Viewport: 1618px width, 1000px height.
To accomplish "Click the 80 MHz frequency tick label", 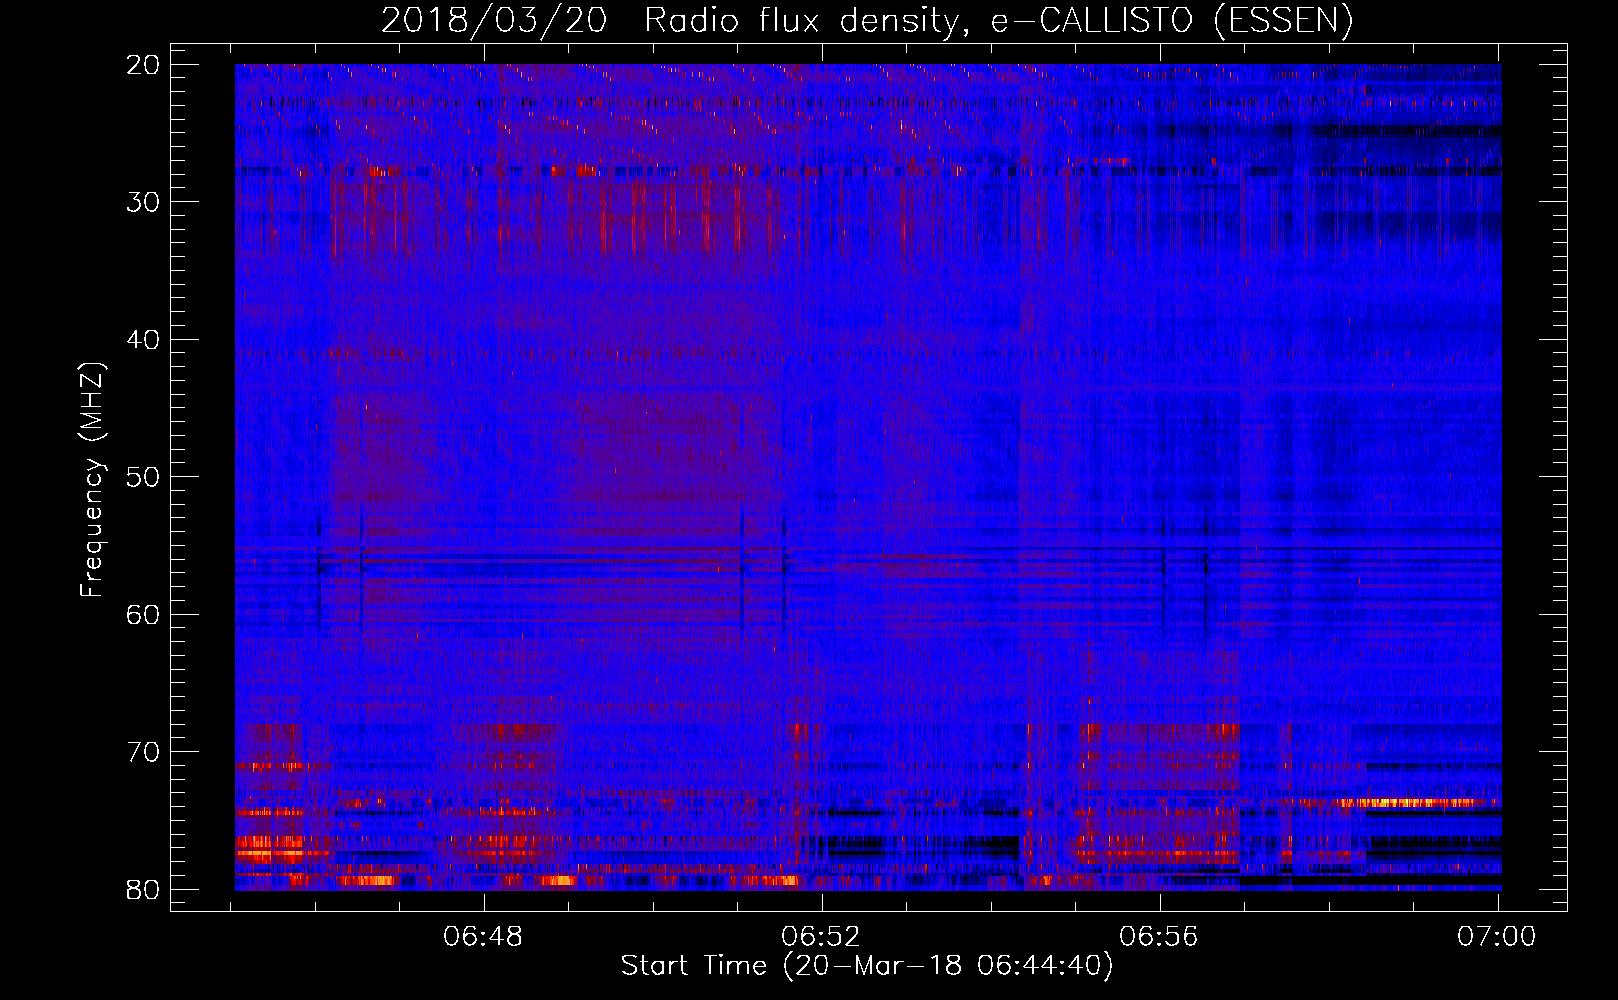I will pyautogui.click(x=144, y=890).
